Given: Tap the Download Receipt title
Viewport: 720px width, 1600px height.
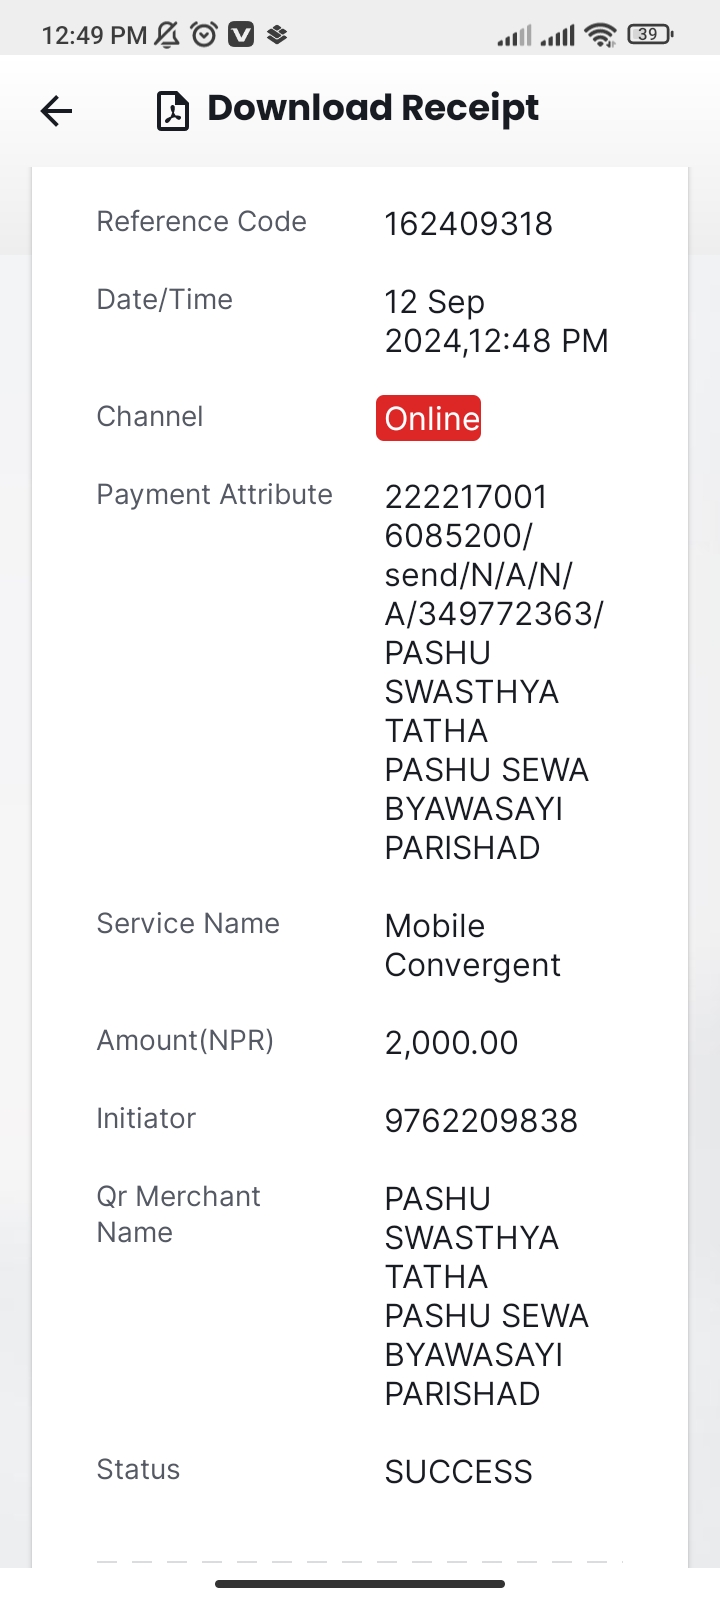Looking at the screenshot, I should click(373, 108).
